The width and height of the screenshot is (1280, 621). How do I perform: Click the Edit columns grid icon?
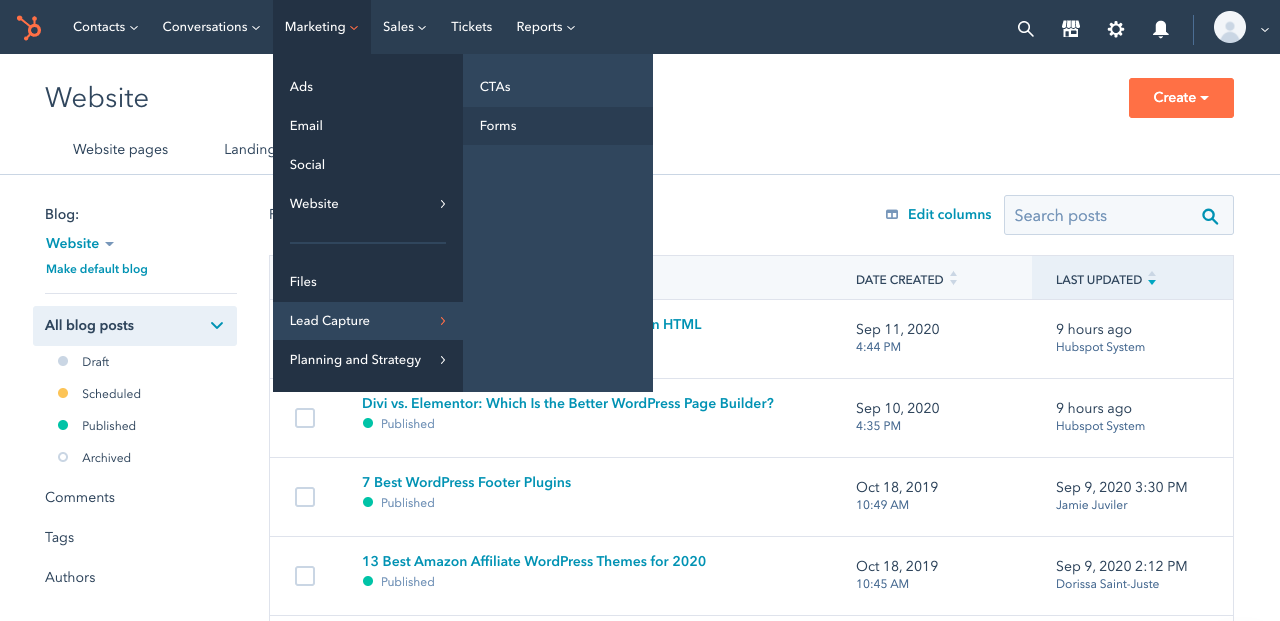(x=891, y=214)
